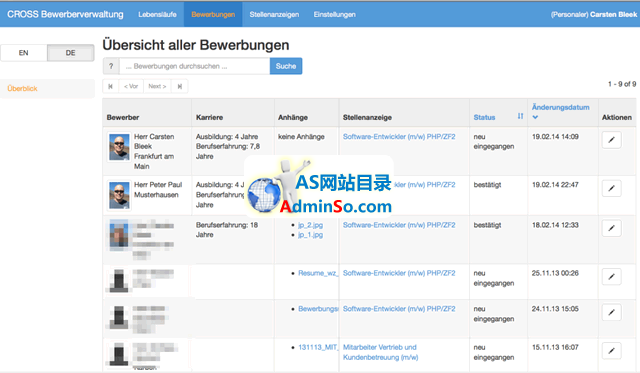Expand the Änderungsdatum sort chevron
640x373 pixels.
click(535, 118)
